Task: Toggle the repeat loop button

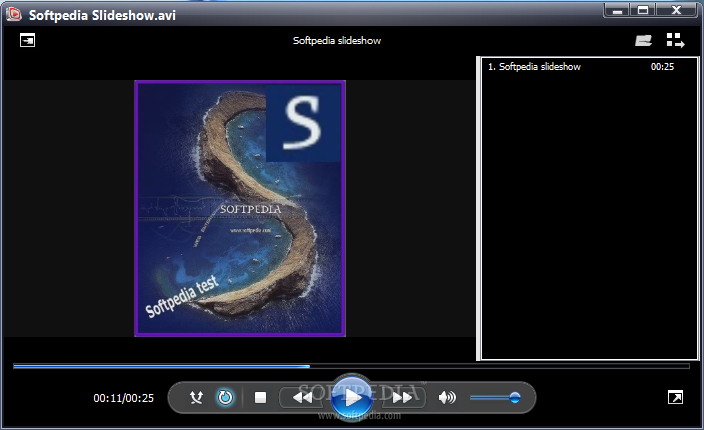Action: click(x=225, y=397)
